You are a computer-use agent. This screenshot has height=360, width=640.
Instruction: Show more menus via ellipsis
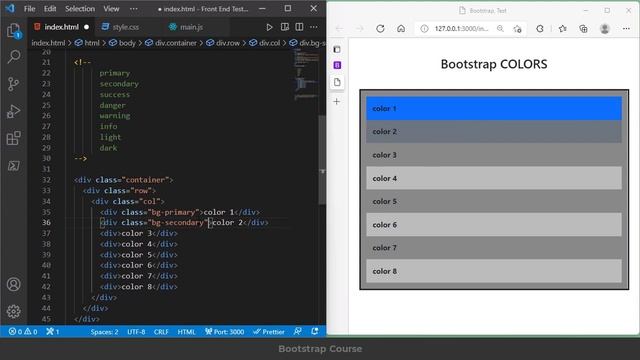(133, 9)
